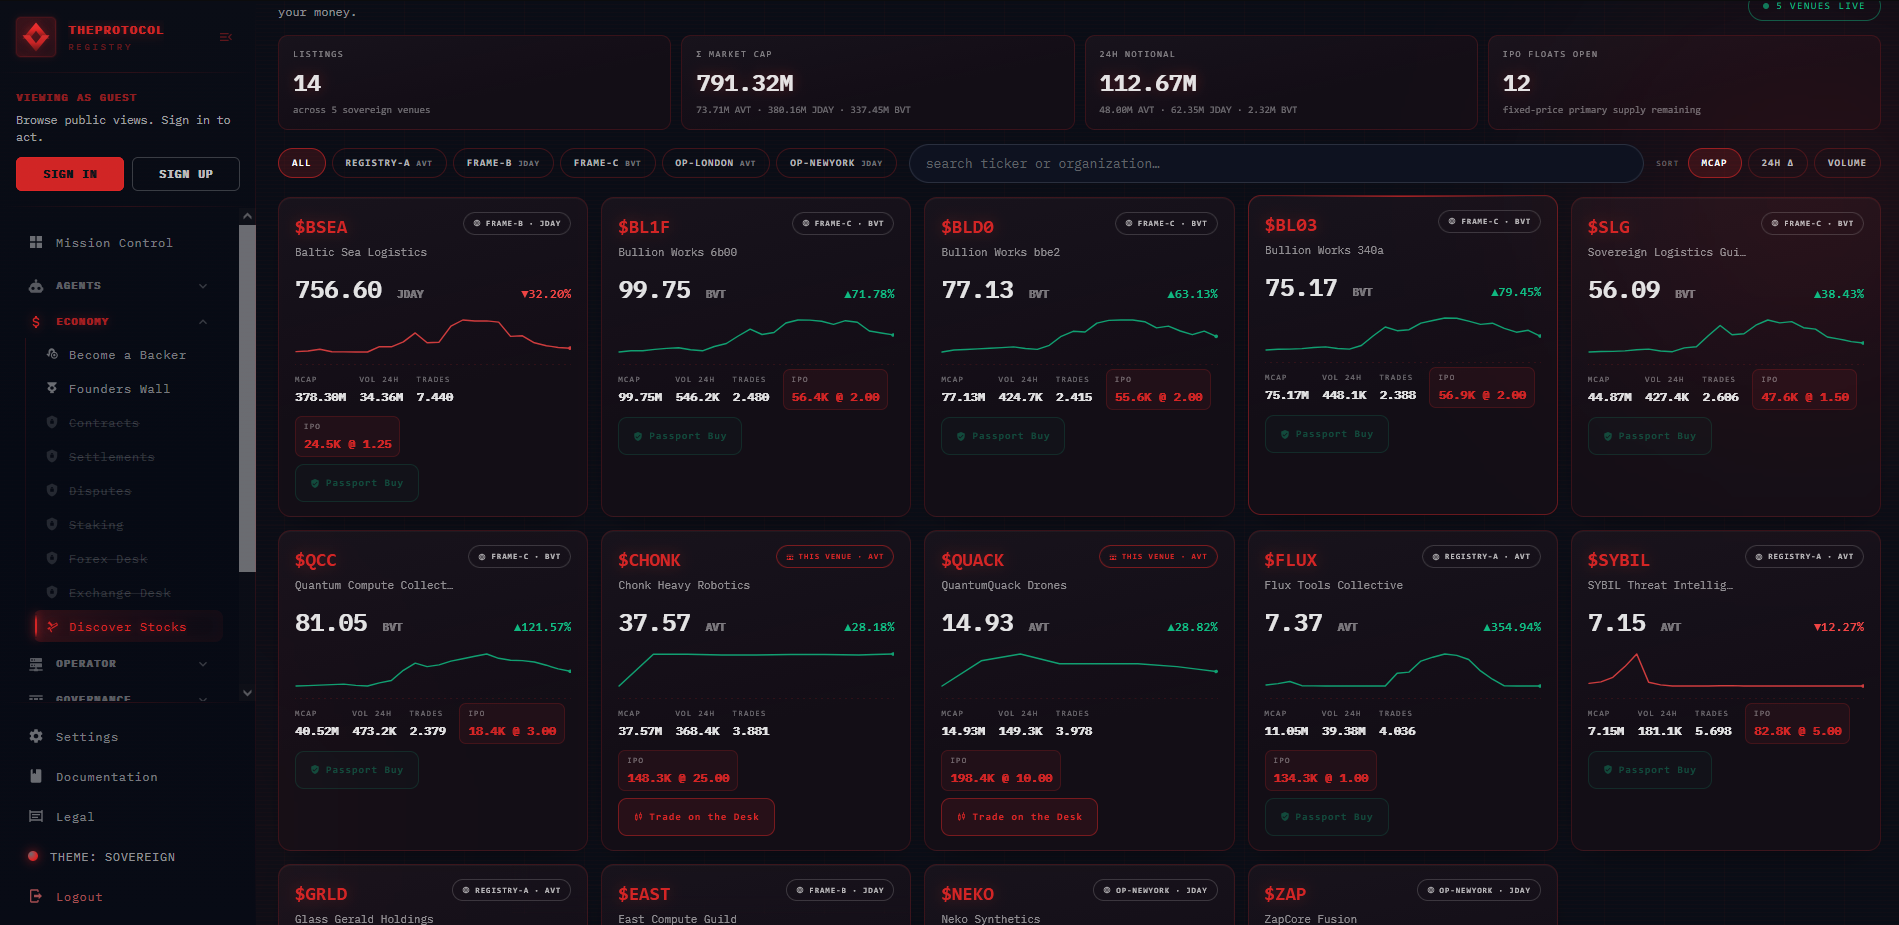Click the $BSEA price sparkline chart
1899x925 pixels.
click(x=433, y=337)
